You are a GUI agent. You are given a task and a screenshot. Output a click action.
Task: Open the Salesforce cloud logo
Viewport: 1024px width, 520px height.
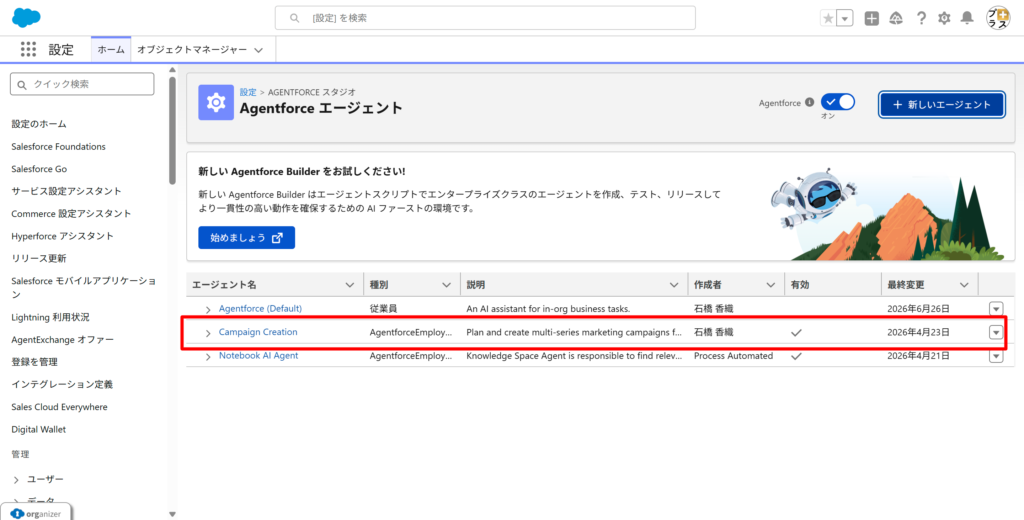point(26,18)
